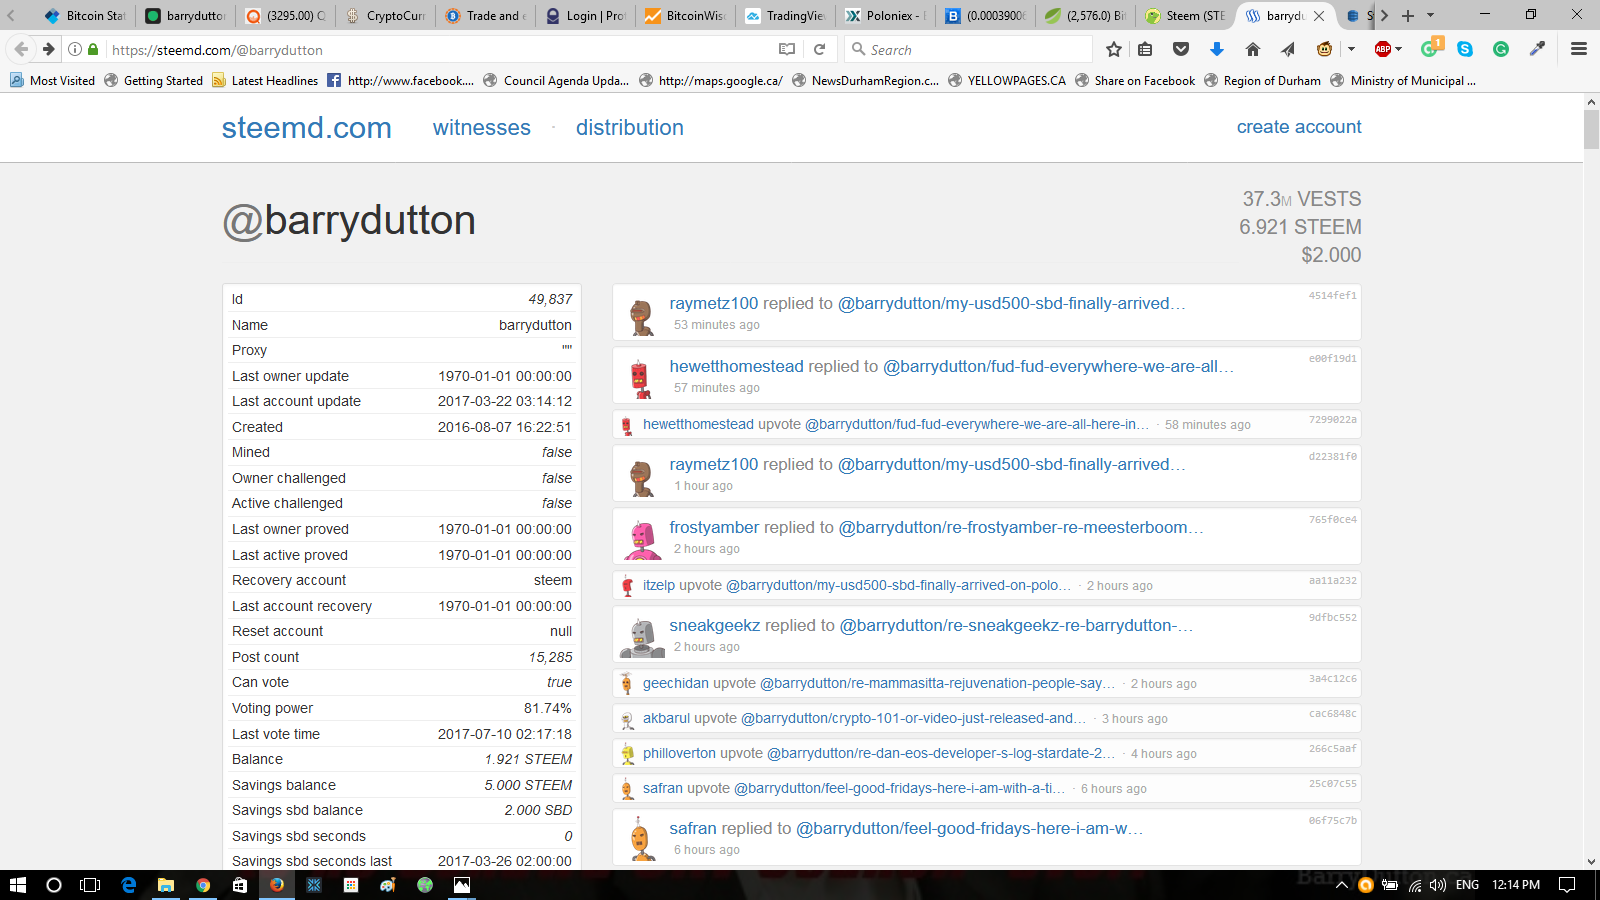
Task: Open the bookmarks list icon in the toolbar
Action: pyautogui.click(x=1145, y=49)
